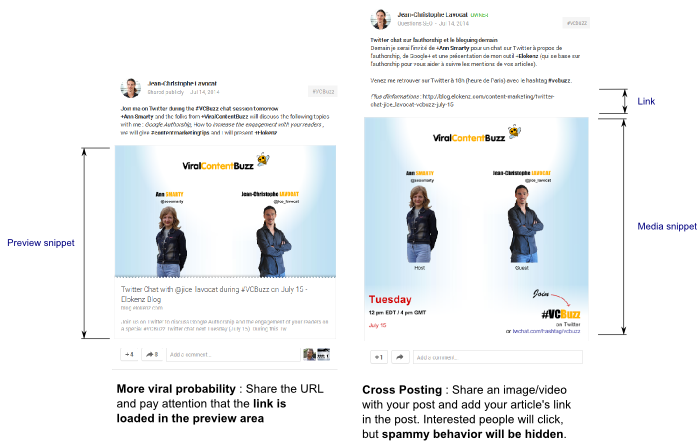The width and height of the screenshot is (700, 446).
Task: Click the right post's Add a comment field
Action: [498, 357]
